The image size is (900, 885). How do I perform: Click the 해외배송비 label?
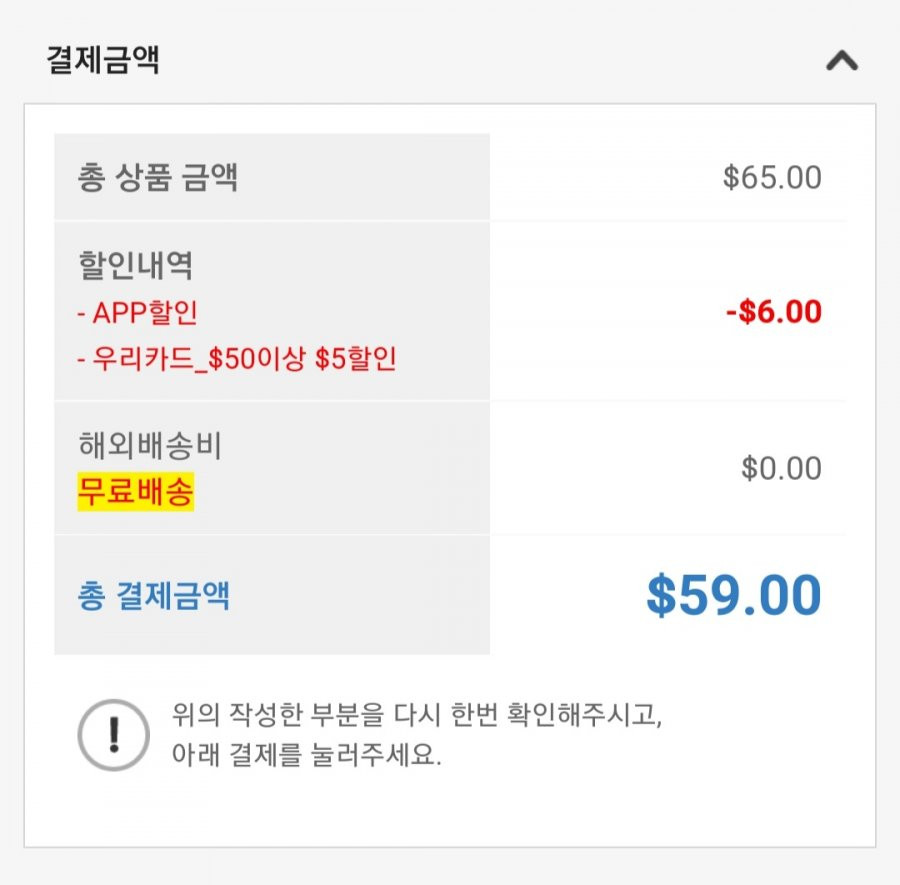click(150, 445)
